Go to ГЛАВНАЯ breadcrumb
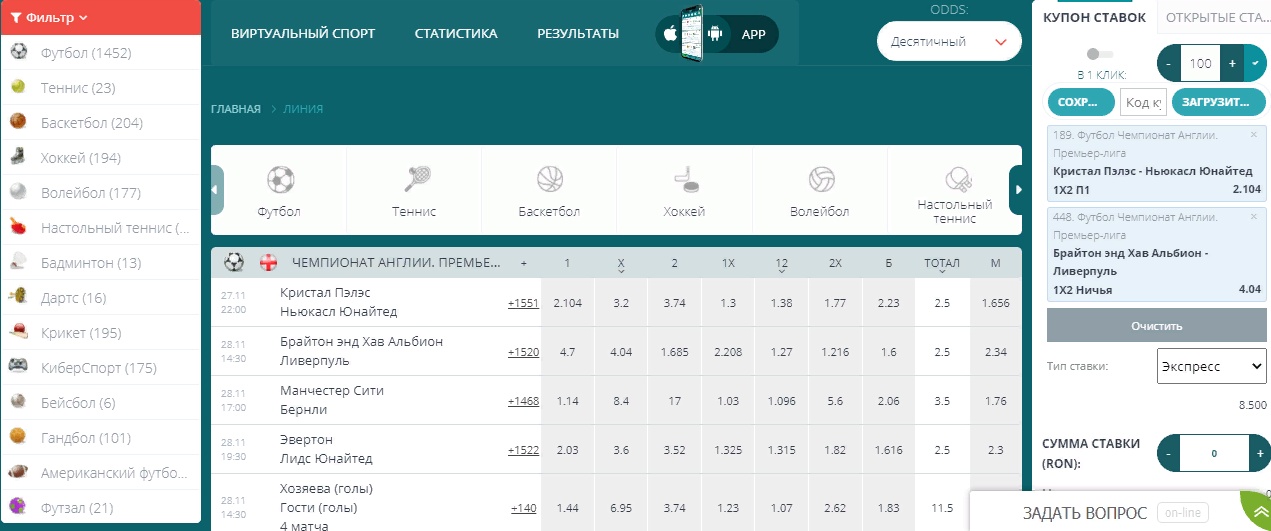 click(236, 109)
